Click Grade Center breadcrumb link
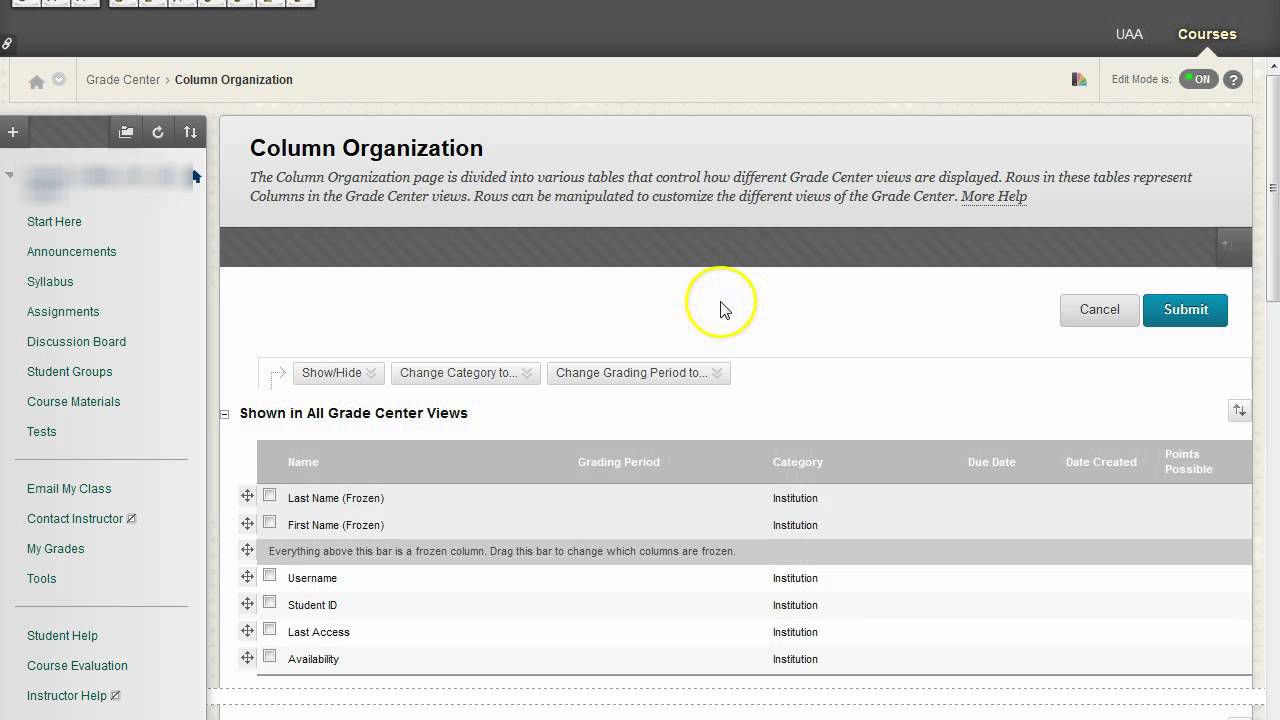Screen dimensions: 1280x720 [123, 80]
